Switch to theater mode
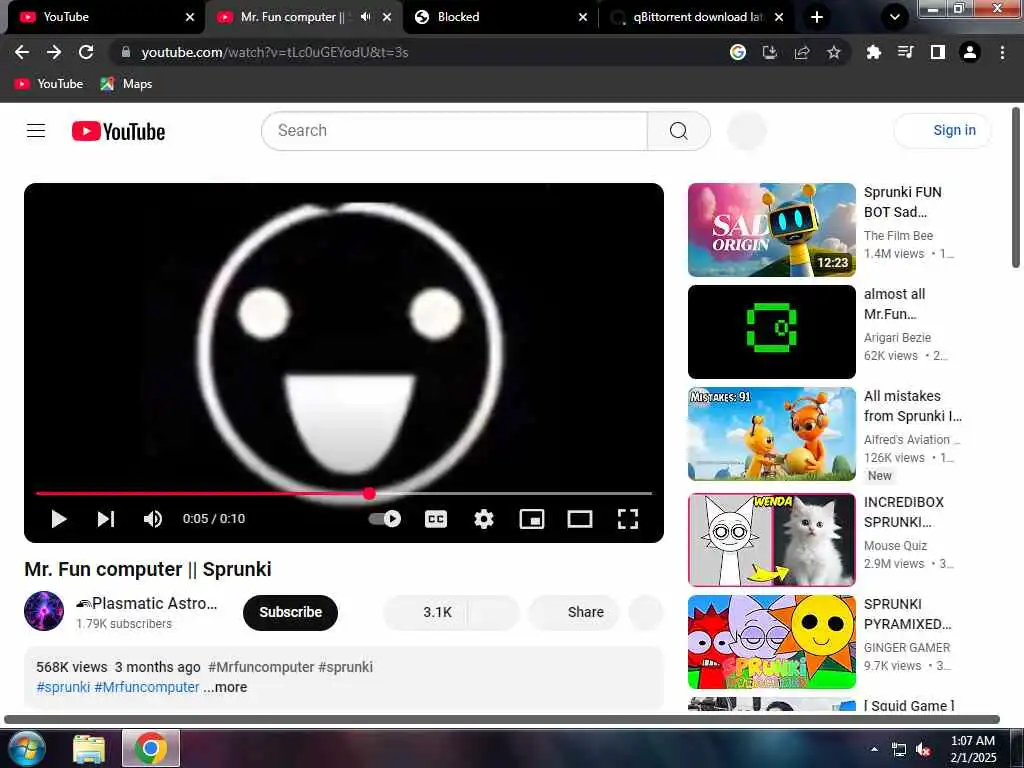Image resolution: width=1024 pixels, height=768 pixels. [580, 519]
